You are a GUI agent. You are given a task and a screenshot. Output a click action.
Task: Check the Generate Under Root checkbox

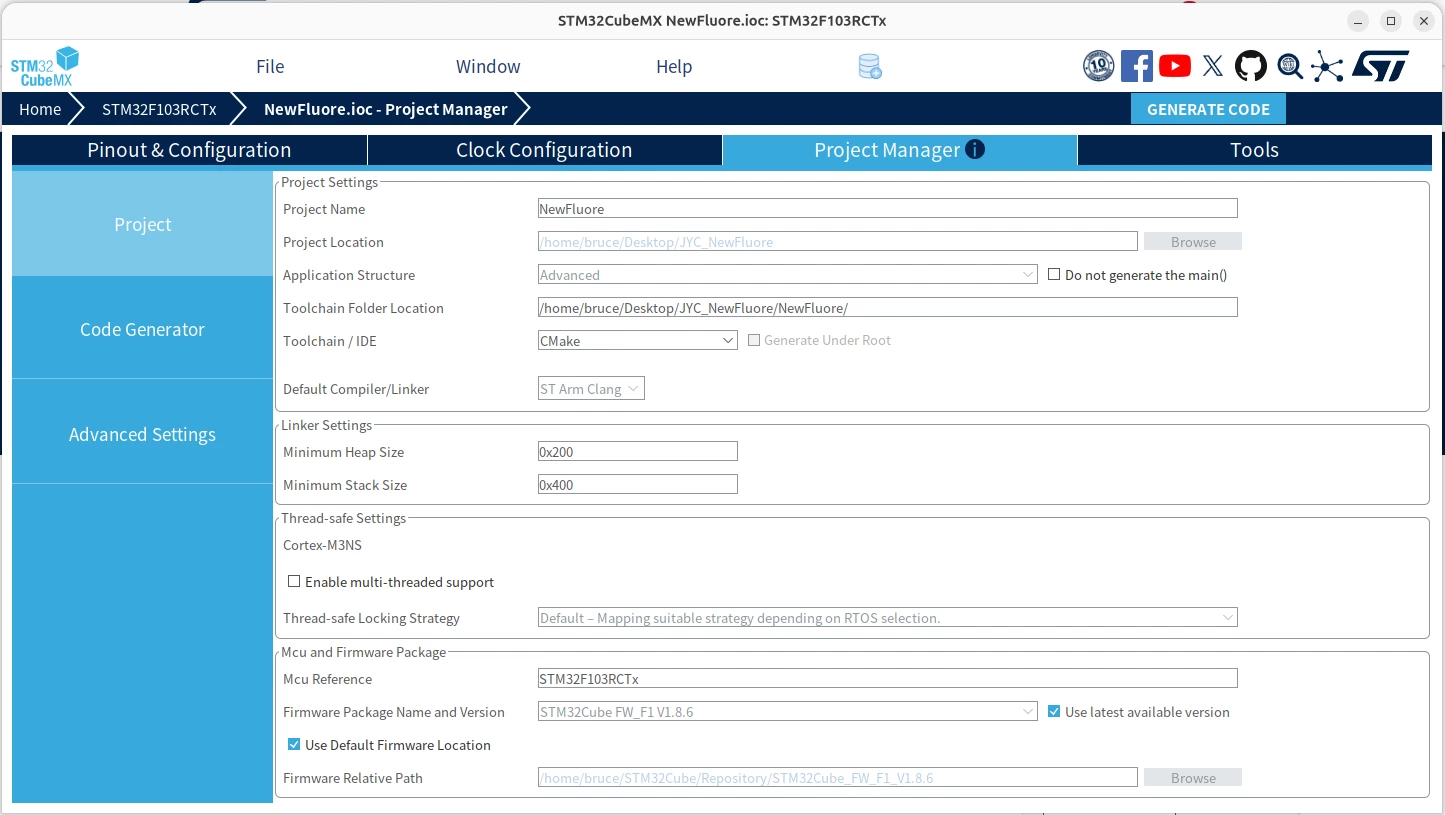[754, 340]
